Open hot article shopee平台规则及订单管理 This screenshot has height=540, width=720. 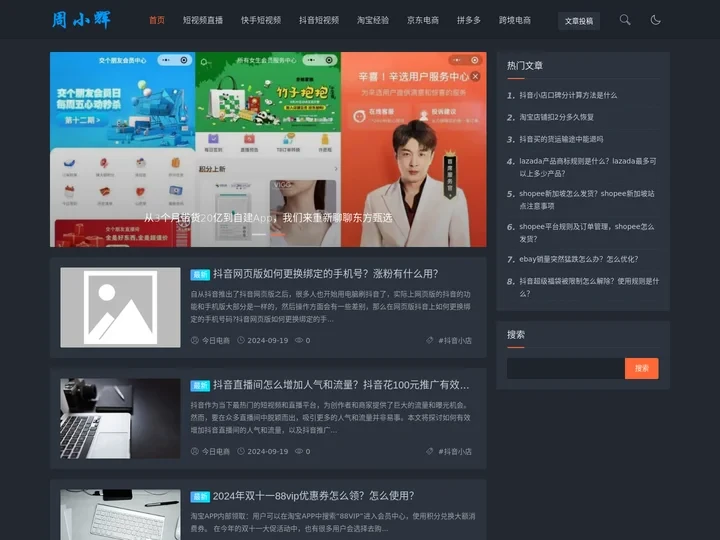tap(587, 233)
